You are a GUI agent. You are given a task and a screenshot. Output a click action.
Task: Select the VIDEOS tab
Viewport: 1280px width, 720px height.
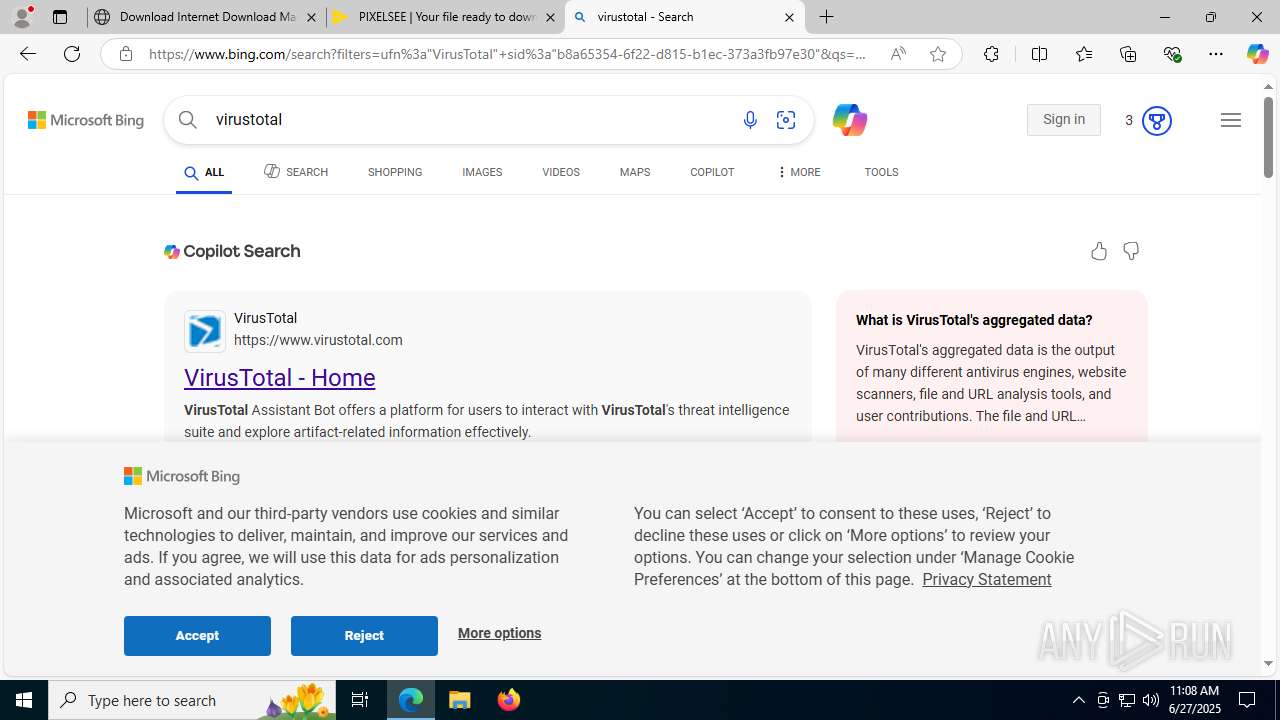tap(561, 173)
